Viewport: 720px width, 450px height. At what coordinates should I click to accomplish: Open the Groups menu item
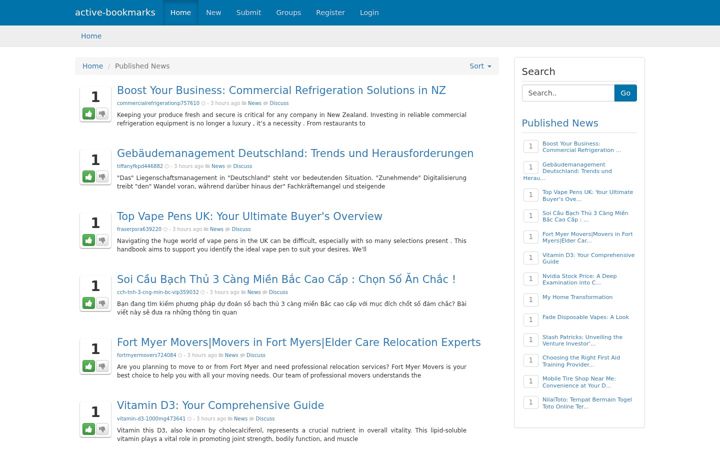pyautogui.click(x=288, y=12)
